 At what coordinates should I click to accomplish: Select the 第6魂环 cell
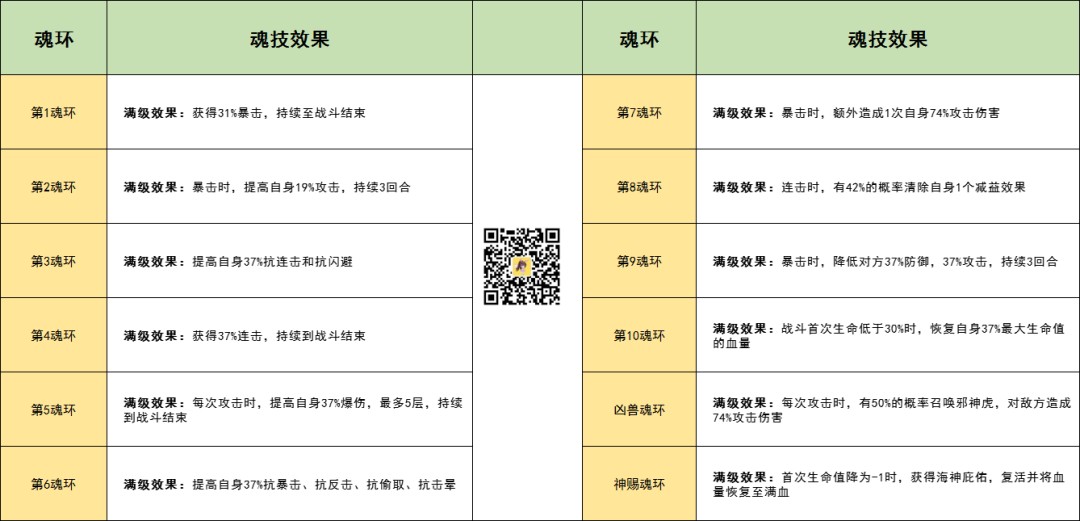pos(54,484)
